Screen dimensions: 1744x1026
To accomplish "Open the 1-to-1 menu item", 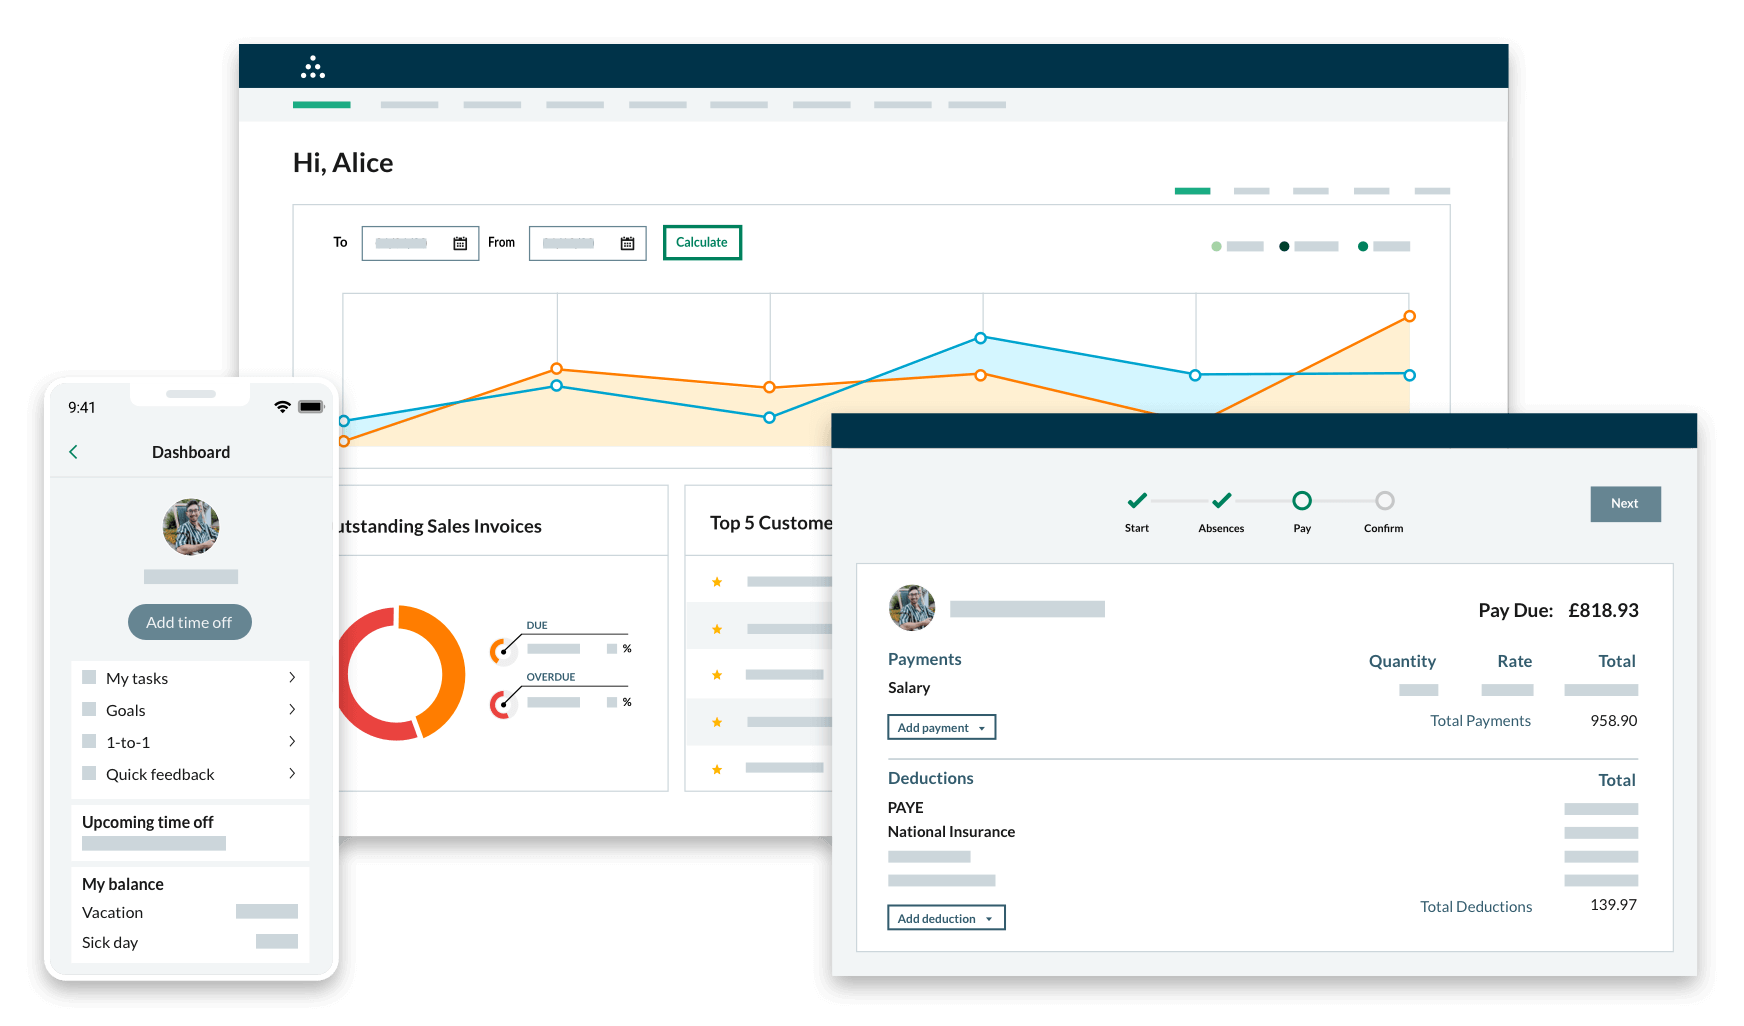I will (128, 742).
